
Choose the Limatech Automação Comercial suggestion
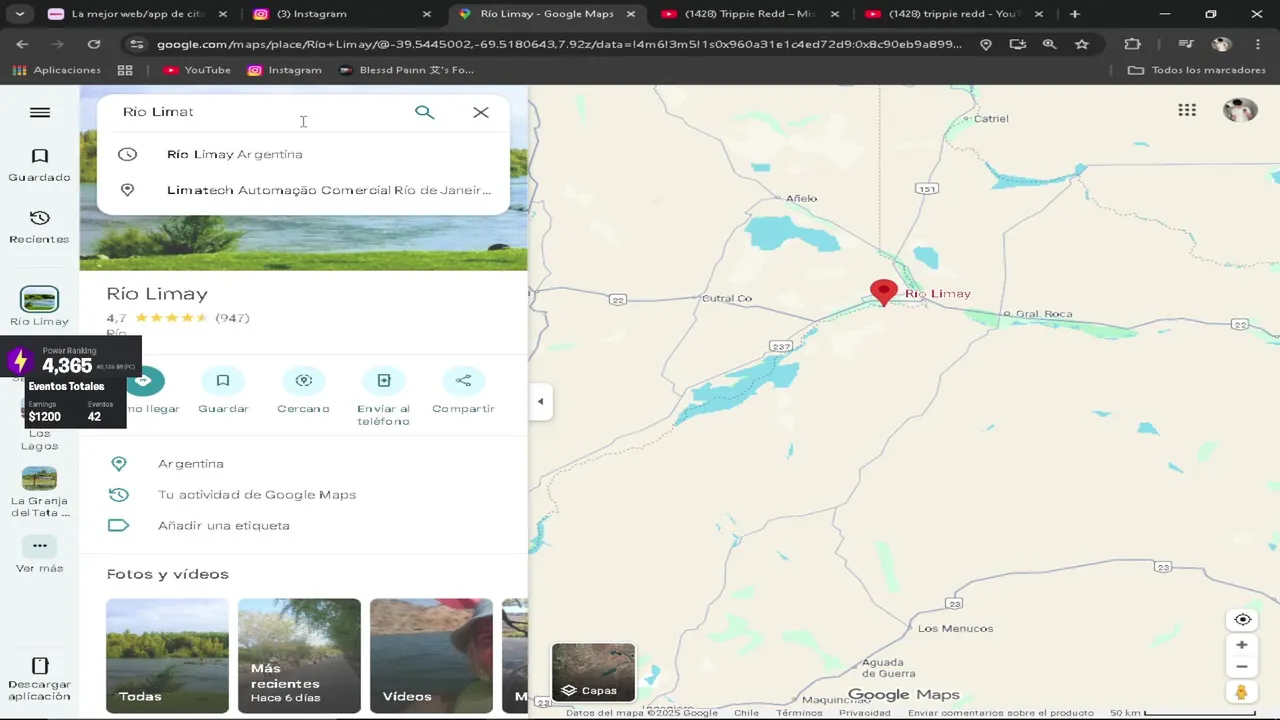303,190
